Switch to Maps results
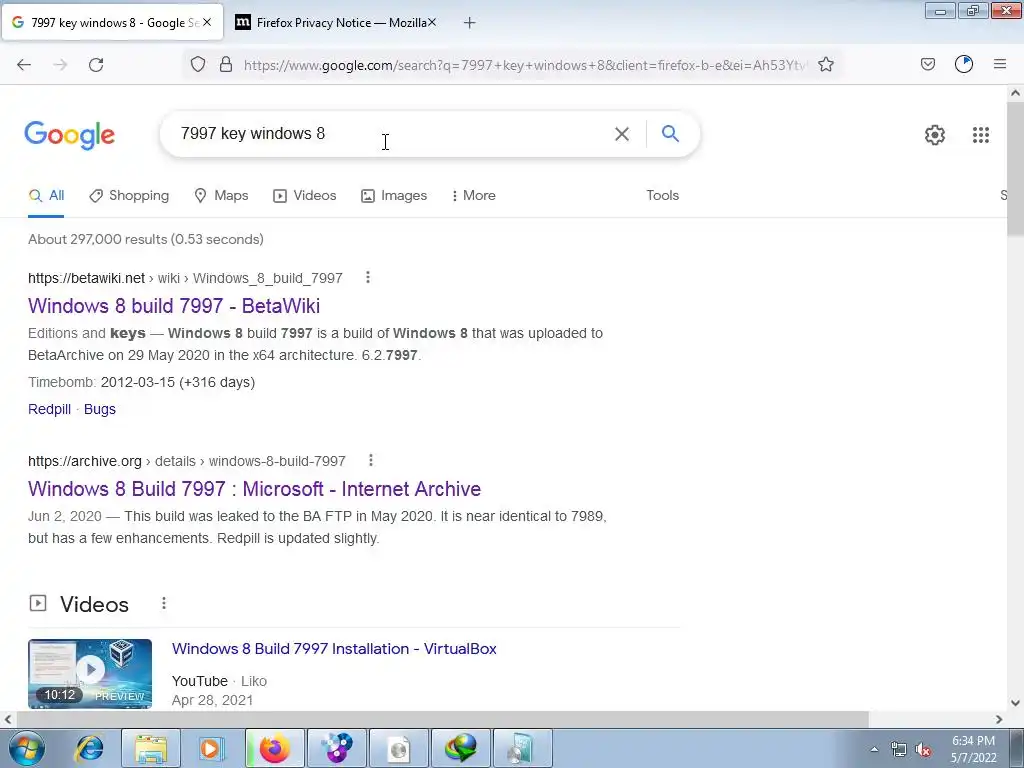 (221, 195)
